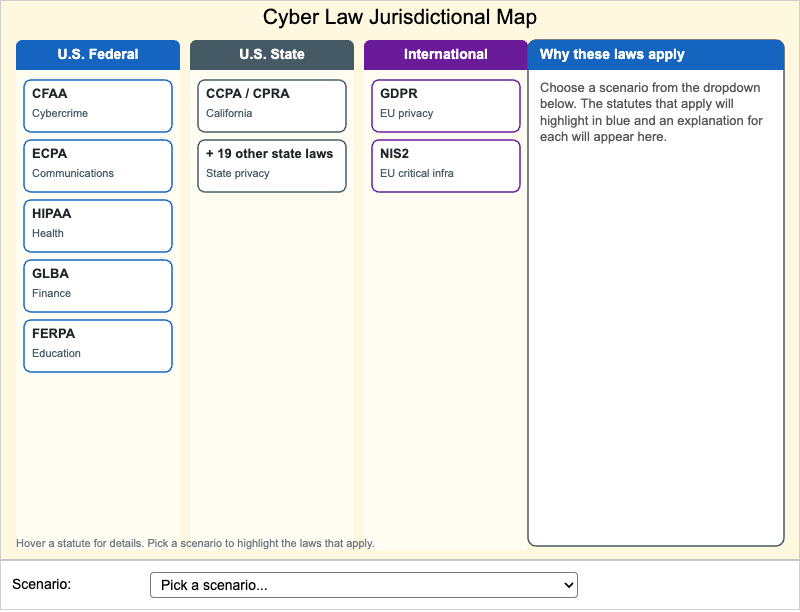Choose the GLBA Finance card
Screen dimensions: 800x612
point(98,286)
